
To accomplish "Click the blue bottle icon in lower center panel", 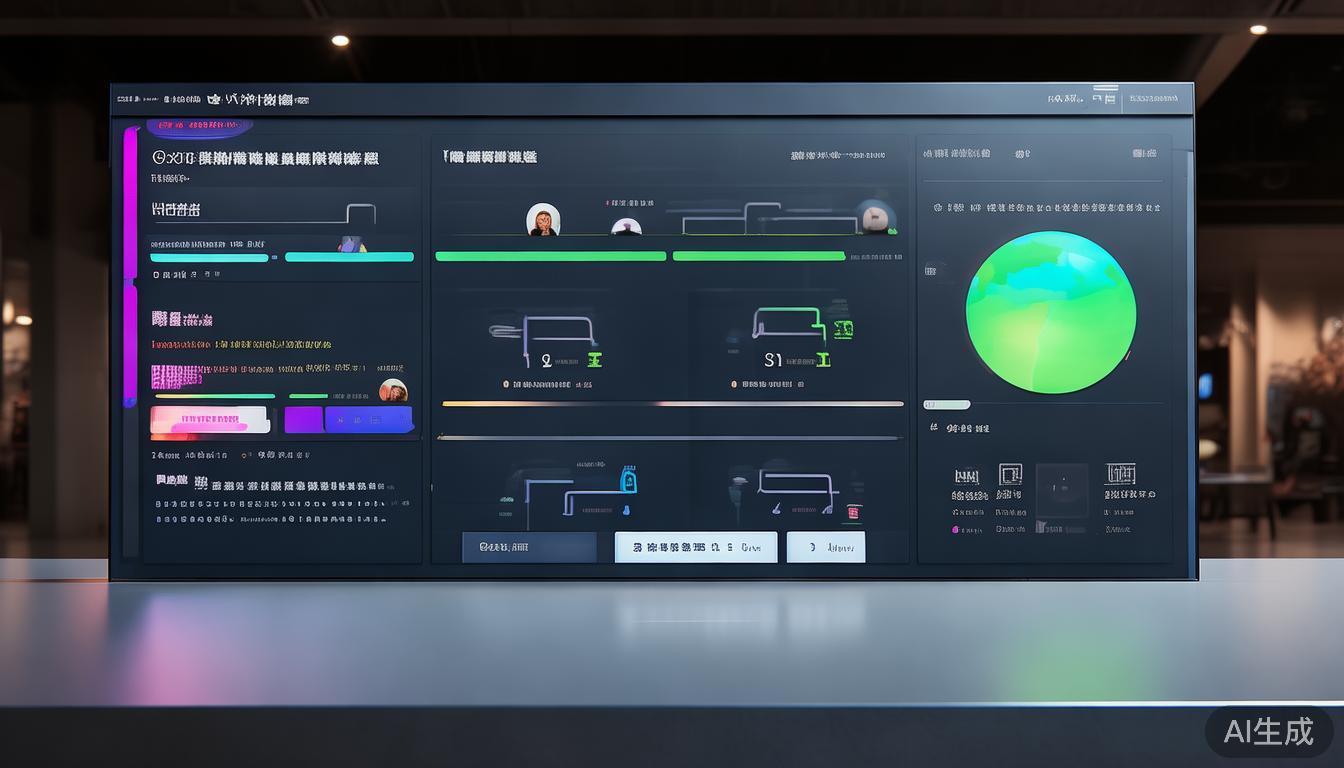I will pos(629,481).
